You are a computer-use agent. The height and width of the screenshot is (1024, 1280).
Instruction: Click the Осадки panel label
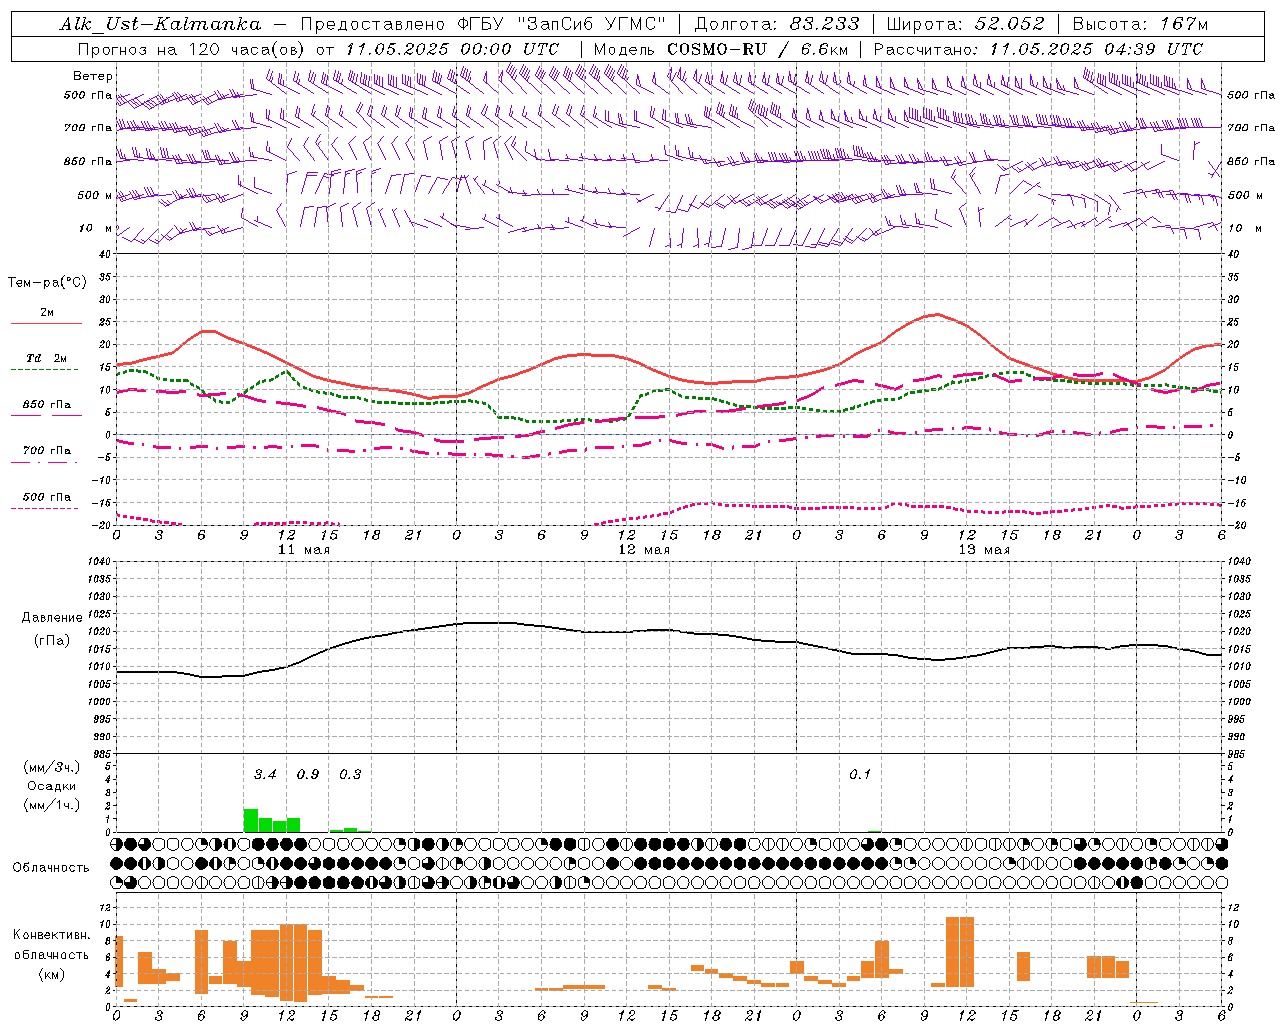(x=52, y=786)
